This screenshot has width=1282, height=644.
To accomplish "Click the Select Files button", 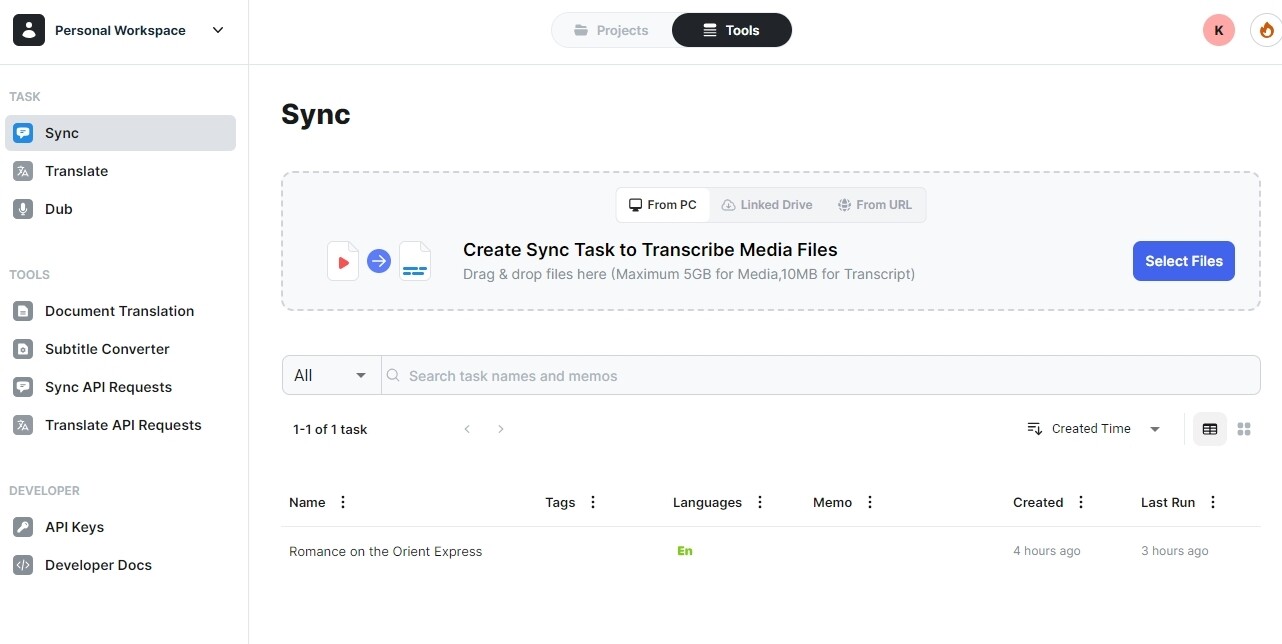I will click(x=1183, y=261).
